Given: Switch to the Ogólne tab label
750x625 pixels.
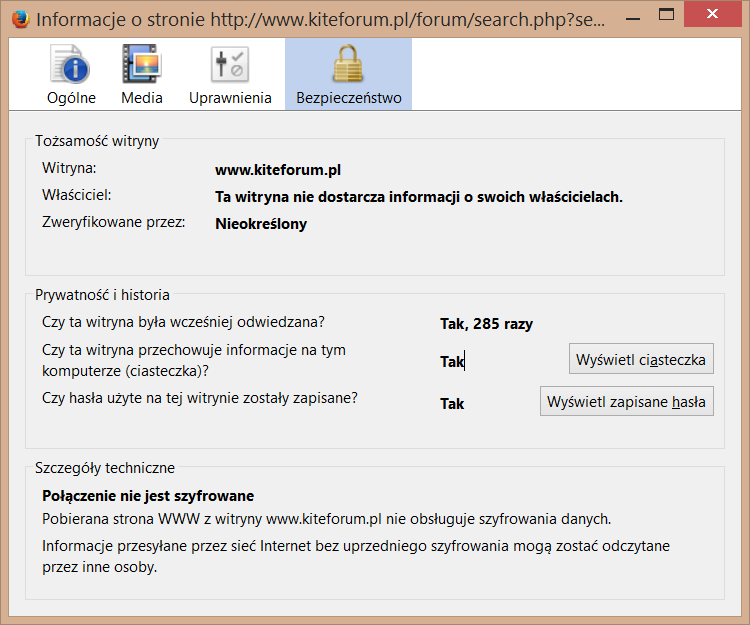Looking at the screenshot, I should point(71,98).
